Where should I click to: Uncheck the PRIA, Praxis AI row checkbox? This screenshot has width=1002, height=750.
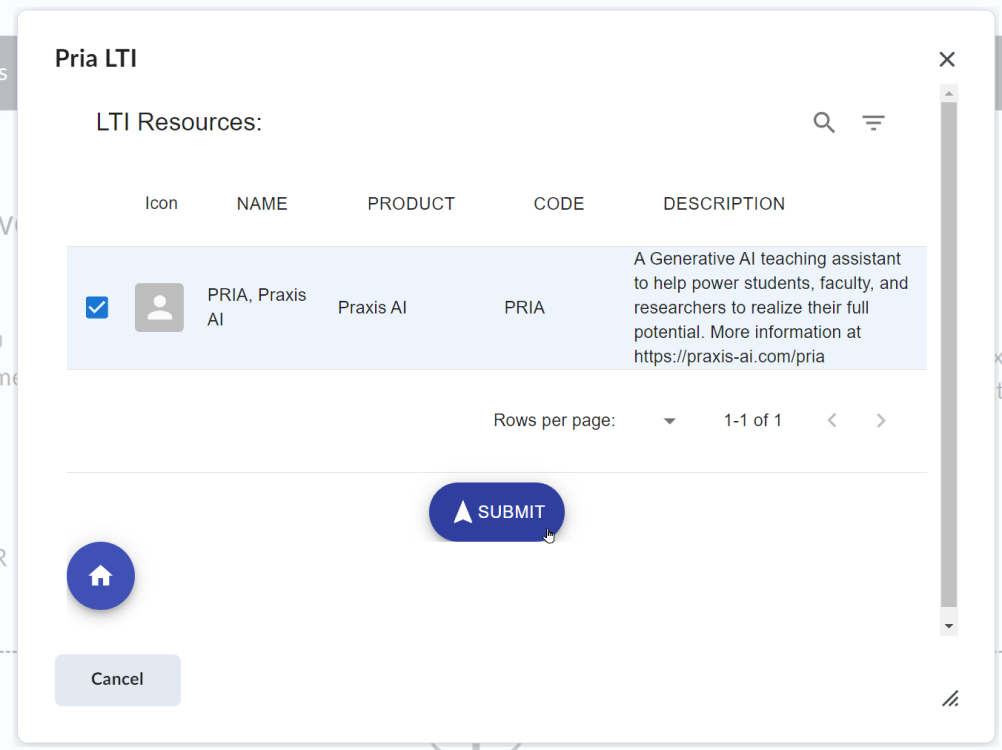(x=97, y=307)
